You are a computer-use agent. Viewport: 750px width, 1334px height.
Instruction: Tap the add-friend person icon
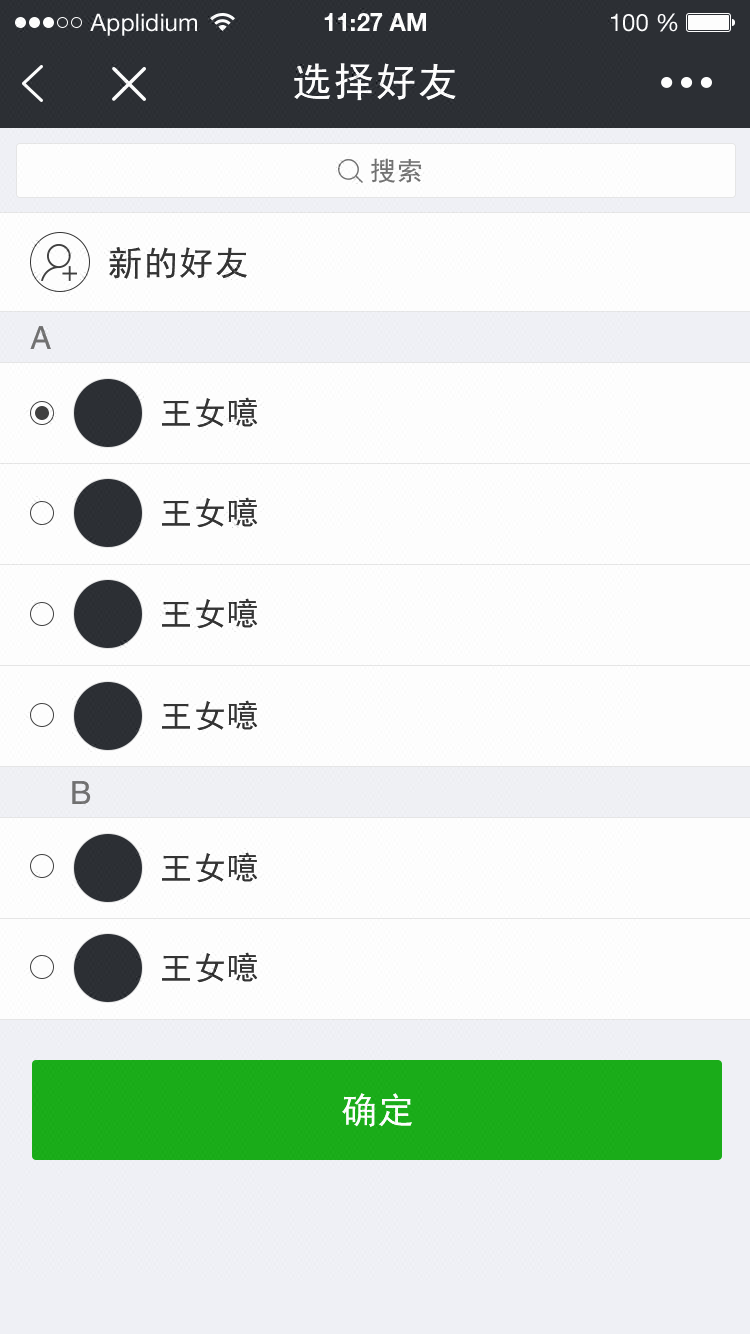pyautogui.click(x=60, y=262)
